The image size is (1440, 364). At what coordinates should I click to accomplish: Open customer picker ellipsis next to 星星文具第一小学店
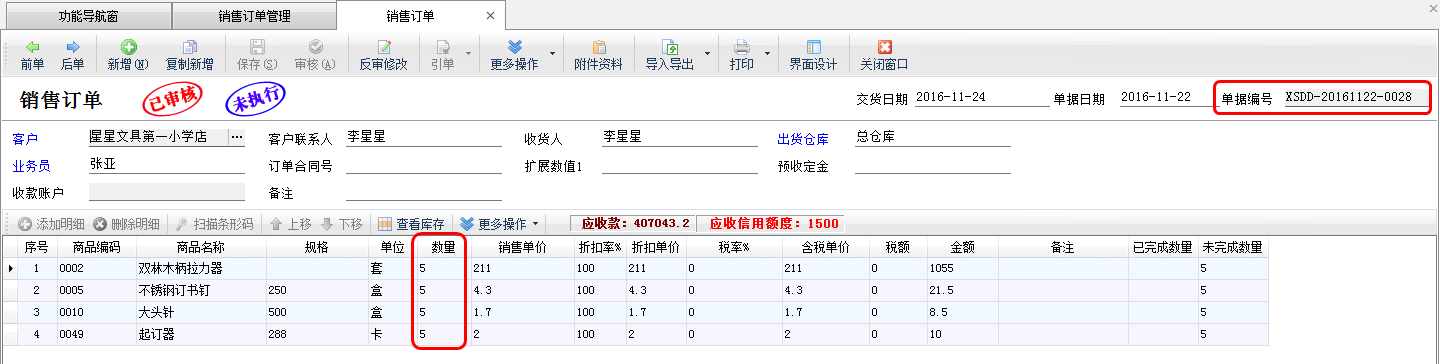[x=237, y=137]
